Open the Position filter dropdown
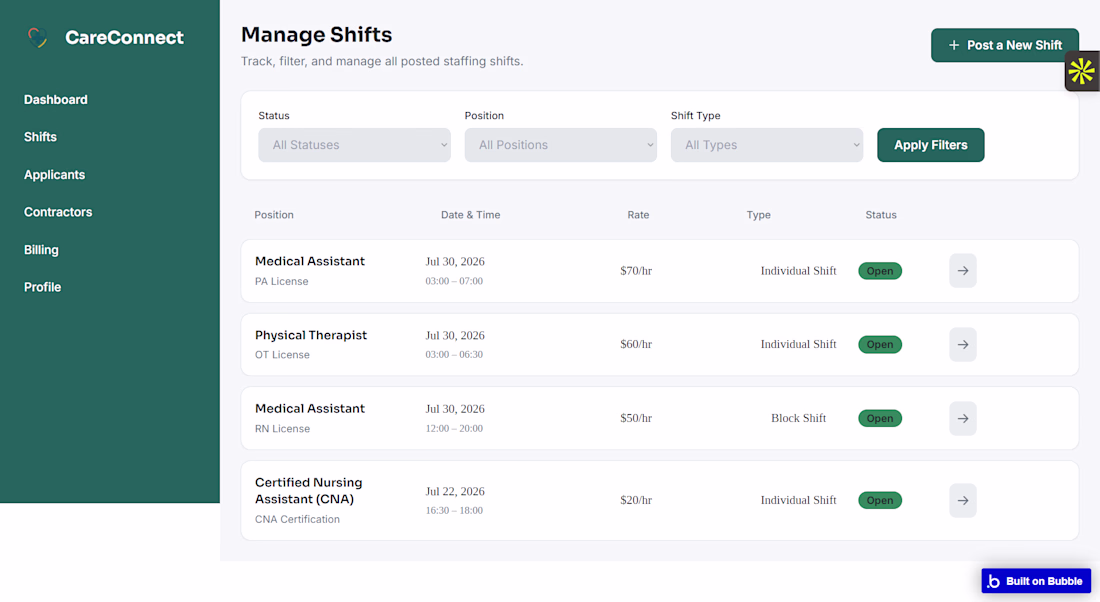Viewport: 1100px width, 602px height. 561,145
